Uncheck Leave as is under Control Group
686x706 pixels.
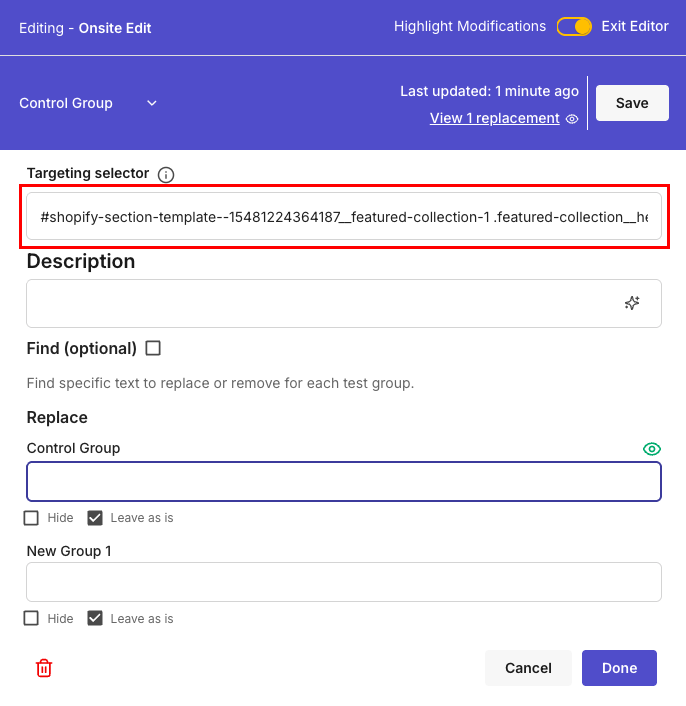click(x=95, y=518)
